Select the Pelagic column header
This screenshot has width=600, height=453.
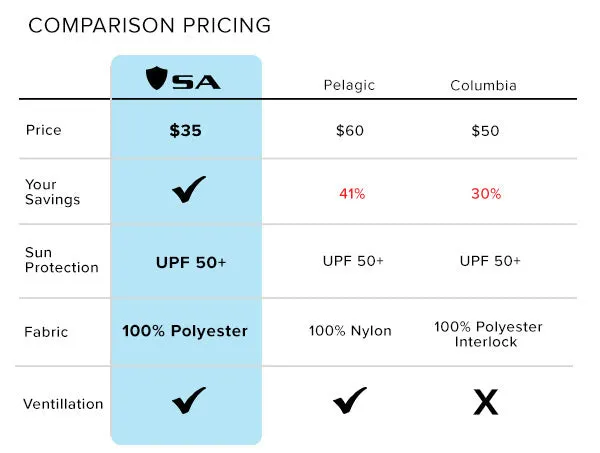pos(349,85)
